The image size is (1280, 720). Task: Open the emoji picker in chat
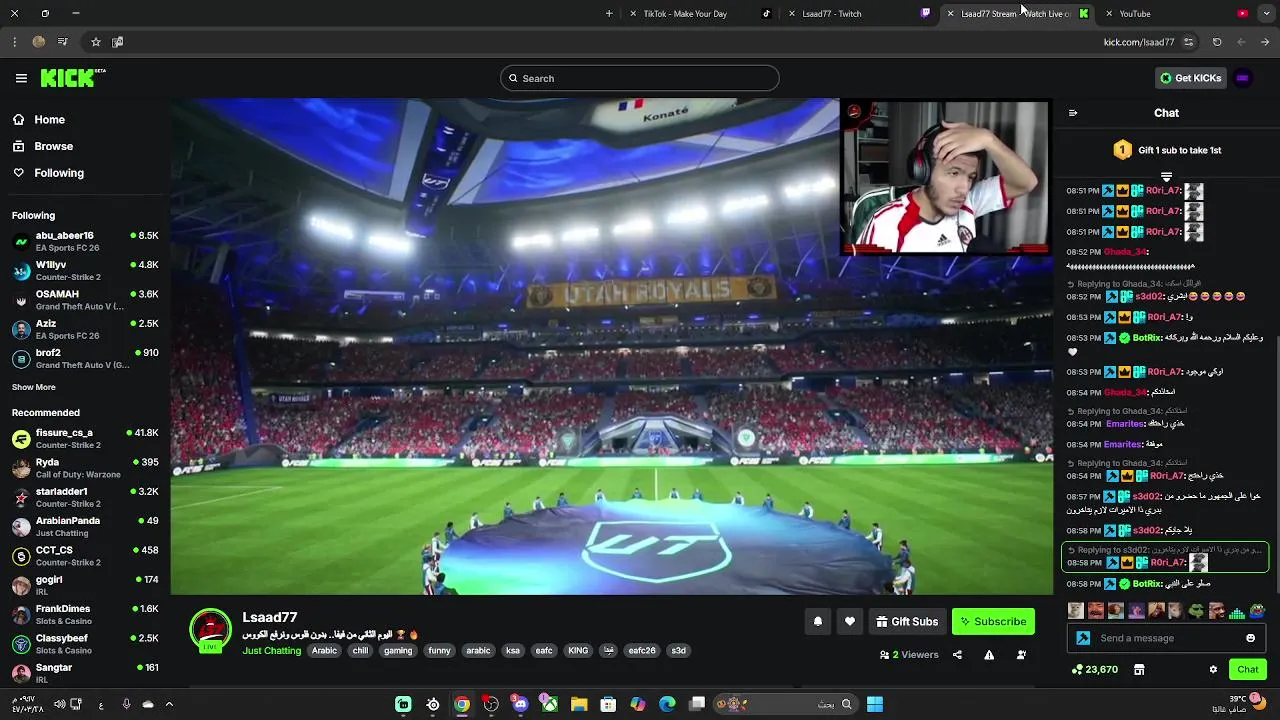point(1250,638)
